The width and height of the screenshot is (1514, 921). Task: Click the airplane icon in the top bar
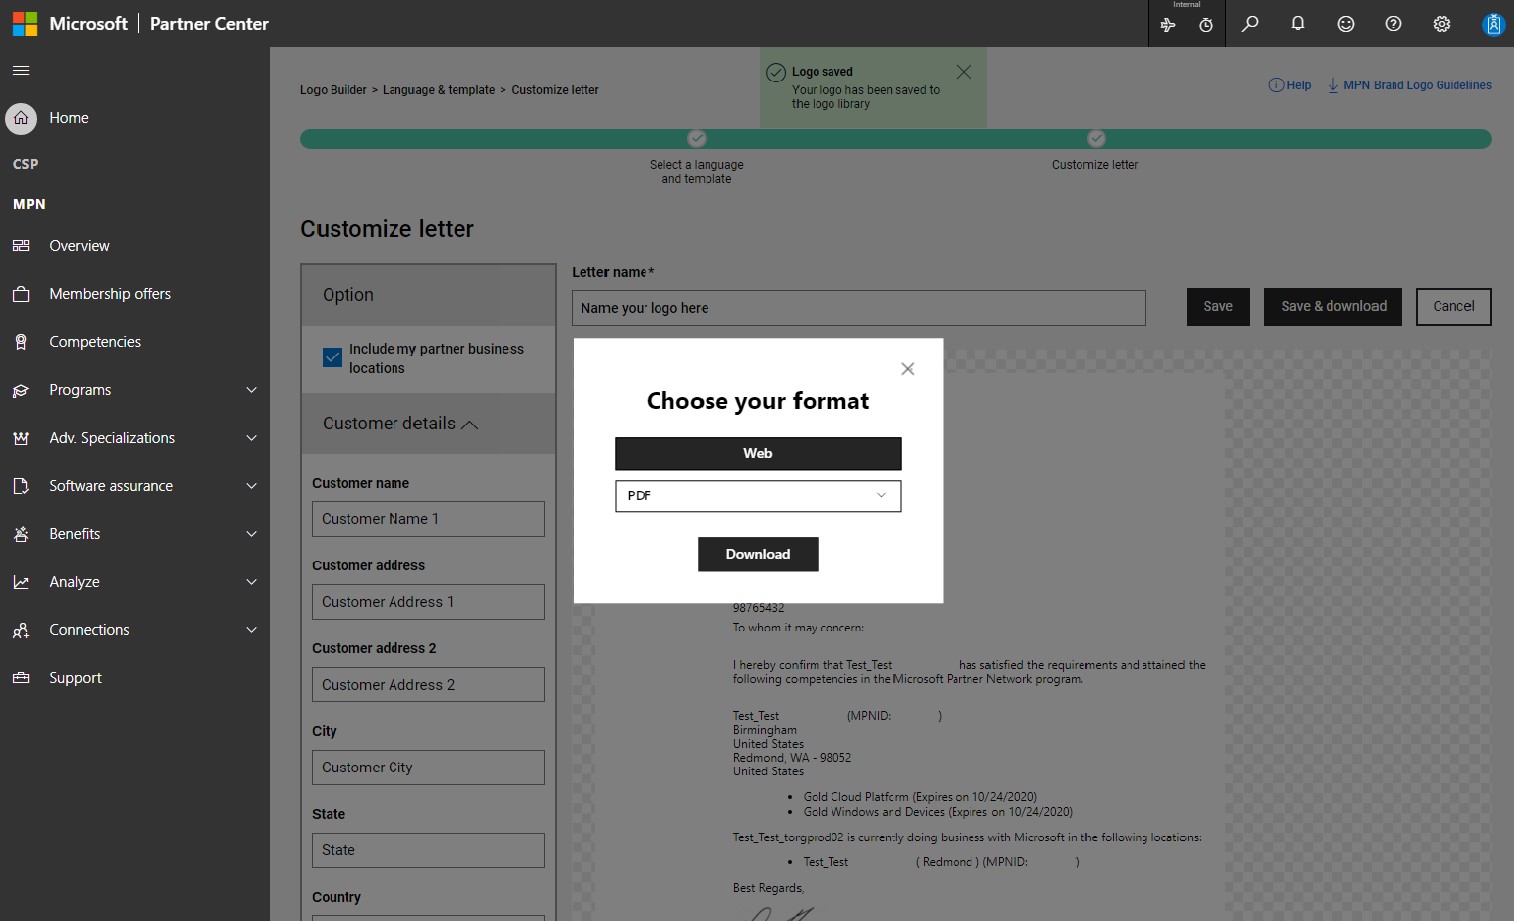pos(1168,25)
